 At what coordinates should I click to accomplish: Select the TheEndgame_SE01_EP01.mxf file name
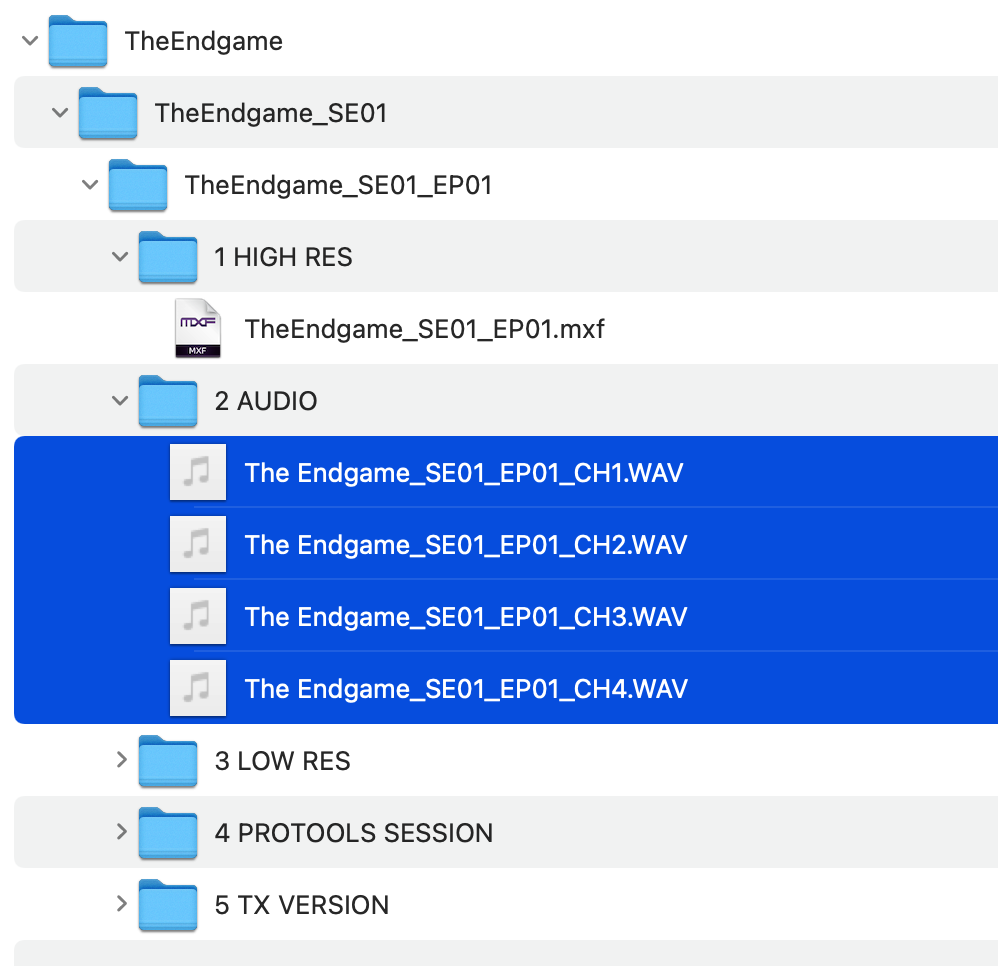tap(425, 330)
